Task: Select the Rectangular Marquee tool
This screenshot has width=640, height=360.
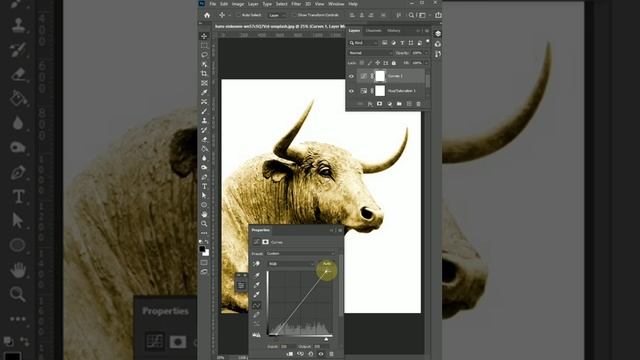Action: point(204,45)
